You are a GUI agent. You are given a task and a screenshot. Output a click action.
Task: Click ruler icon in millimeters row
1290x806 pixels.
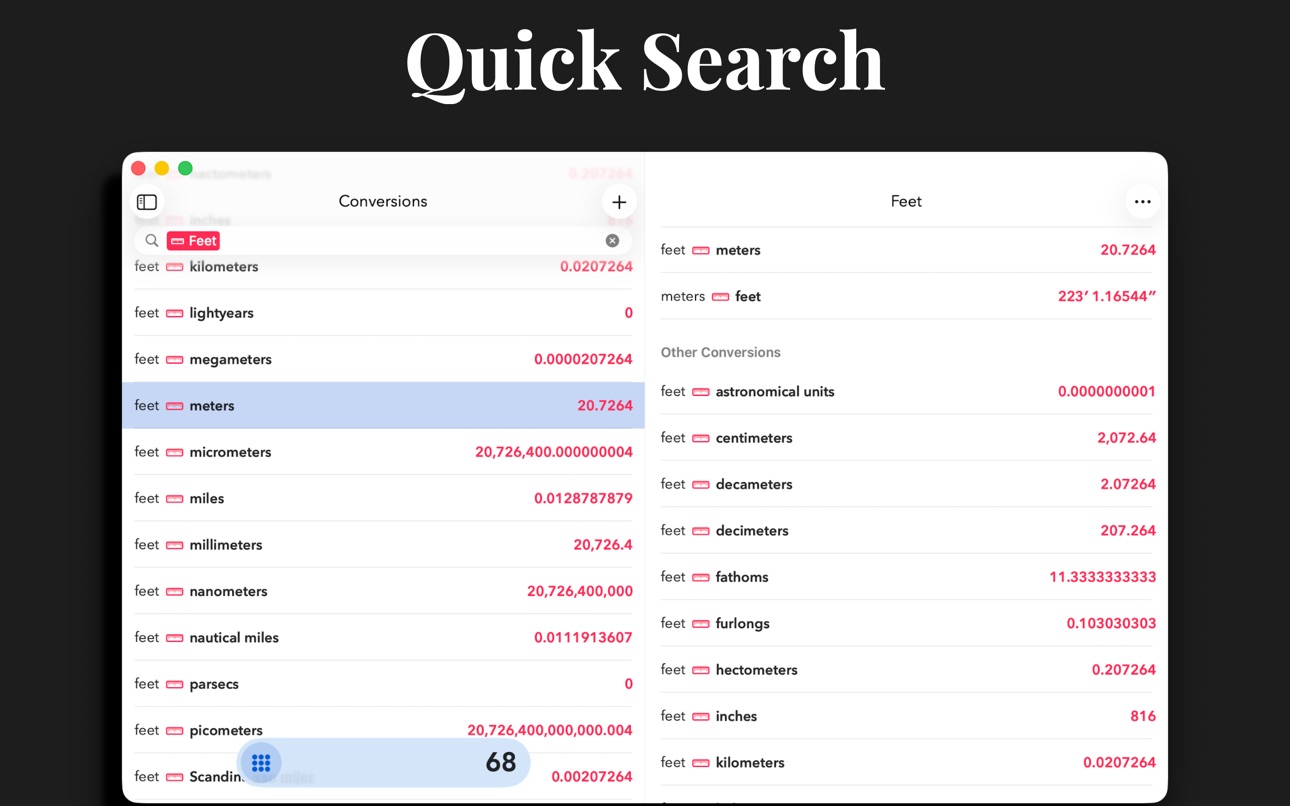[x=174, y=545]
